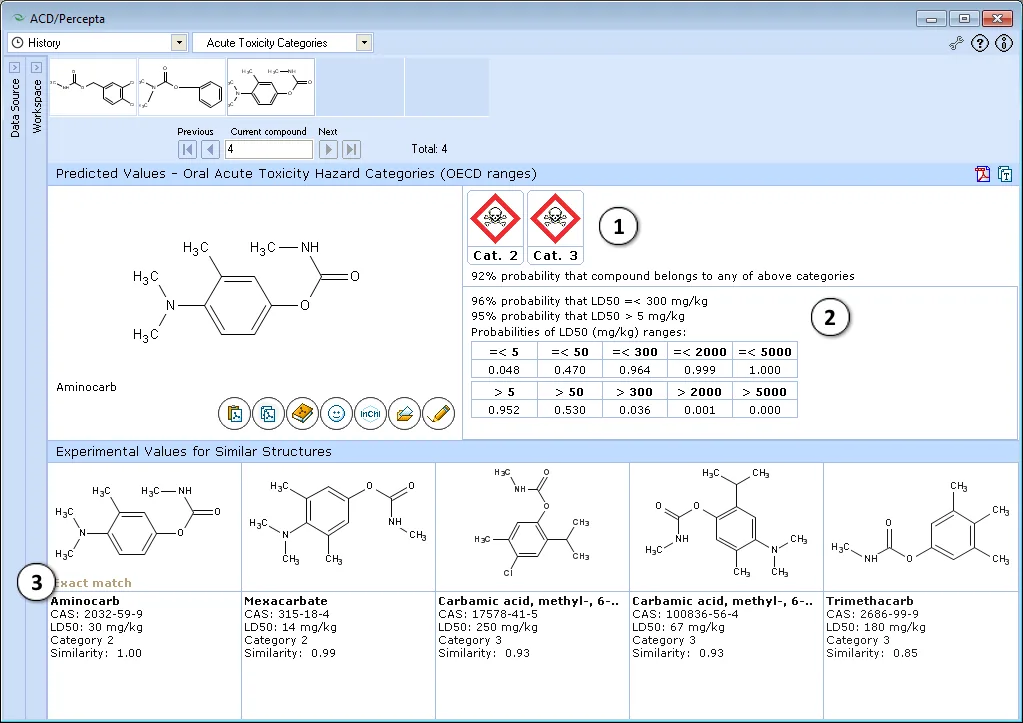Click the "LD50: 14 mg/kg" text

(x=290, y=627)
